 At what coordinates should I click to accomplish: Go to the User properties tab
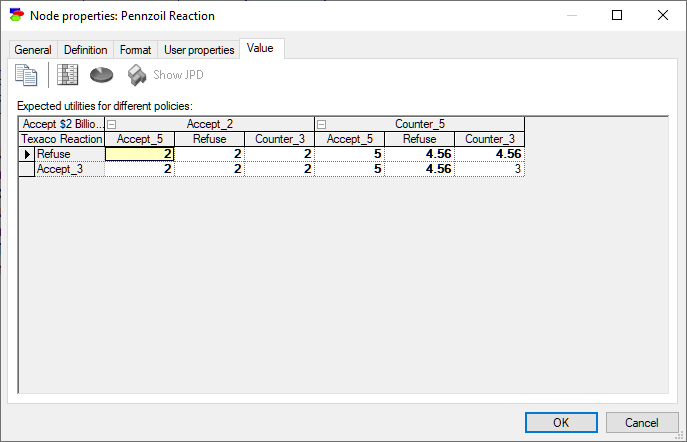click(199, 50)
